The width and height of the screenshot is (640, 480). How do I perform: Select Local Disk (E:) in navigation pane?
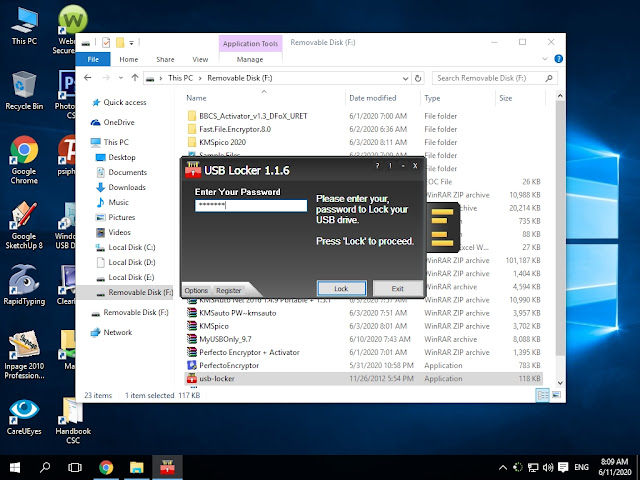pyautogui.click(x=131, y=278)
